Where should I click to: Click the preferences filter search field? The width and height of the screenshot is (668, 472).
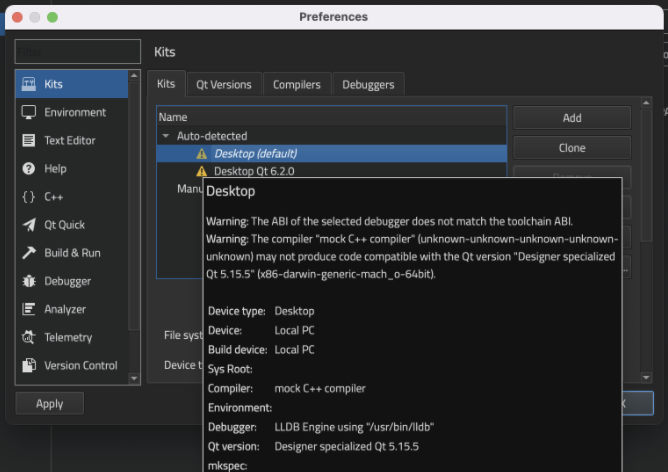(x=77, y=51)
